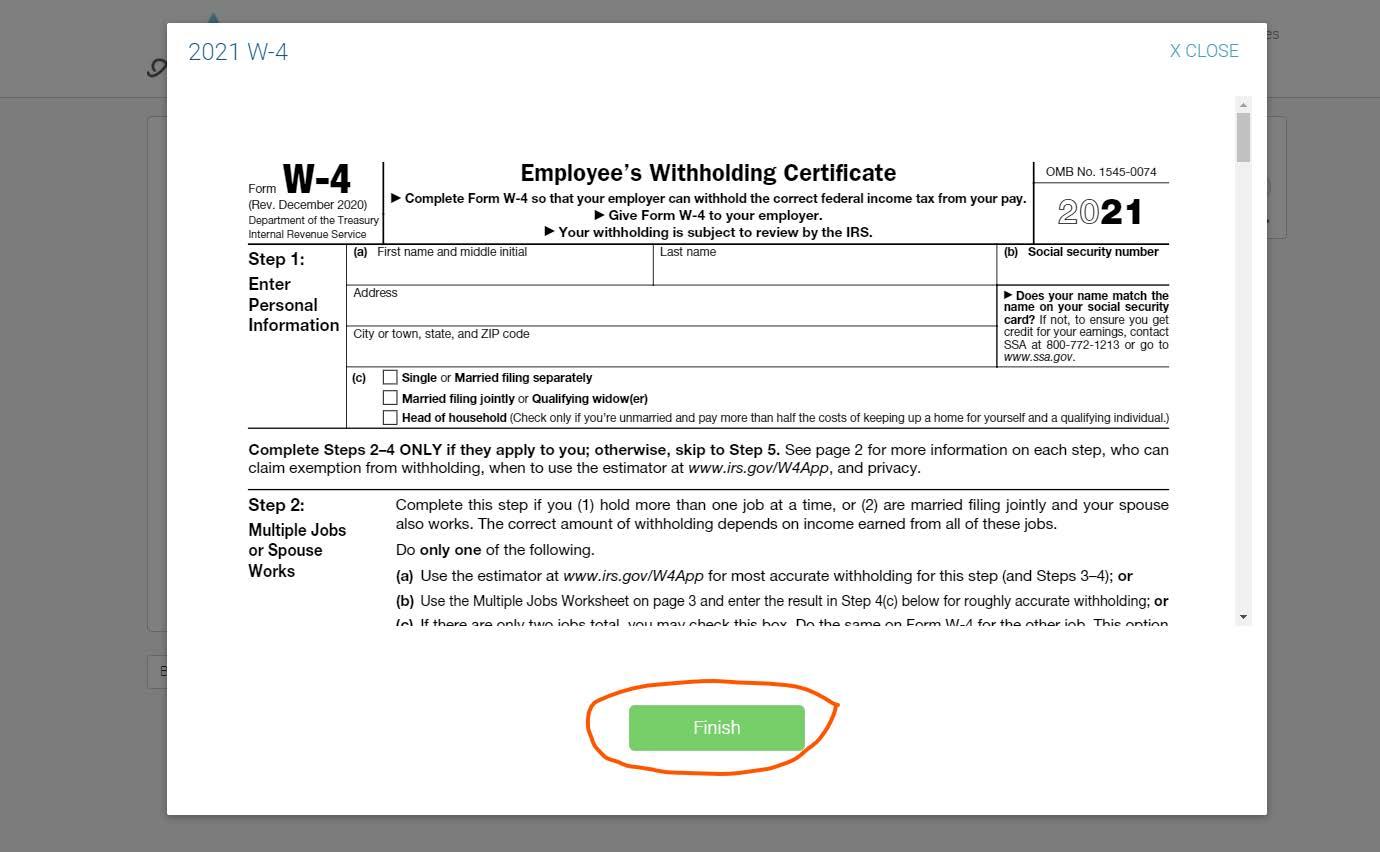This screenshot has height=852, width=1380.
Task: Check Married filing jointly or Qualifying widow(er)
Action: (390, 398)
